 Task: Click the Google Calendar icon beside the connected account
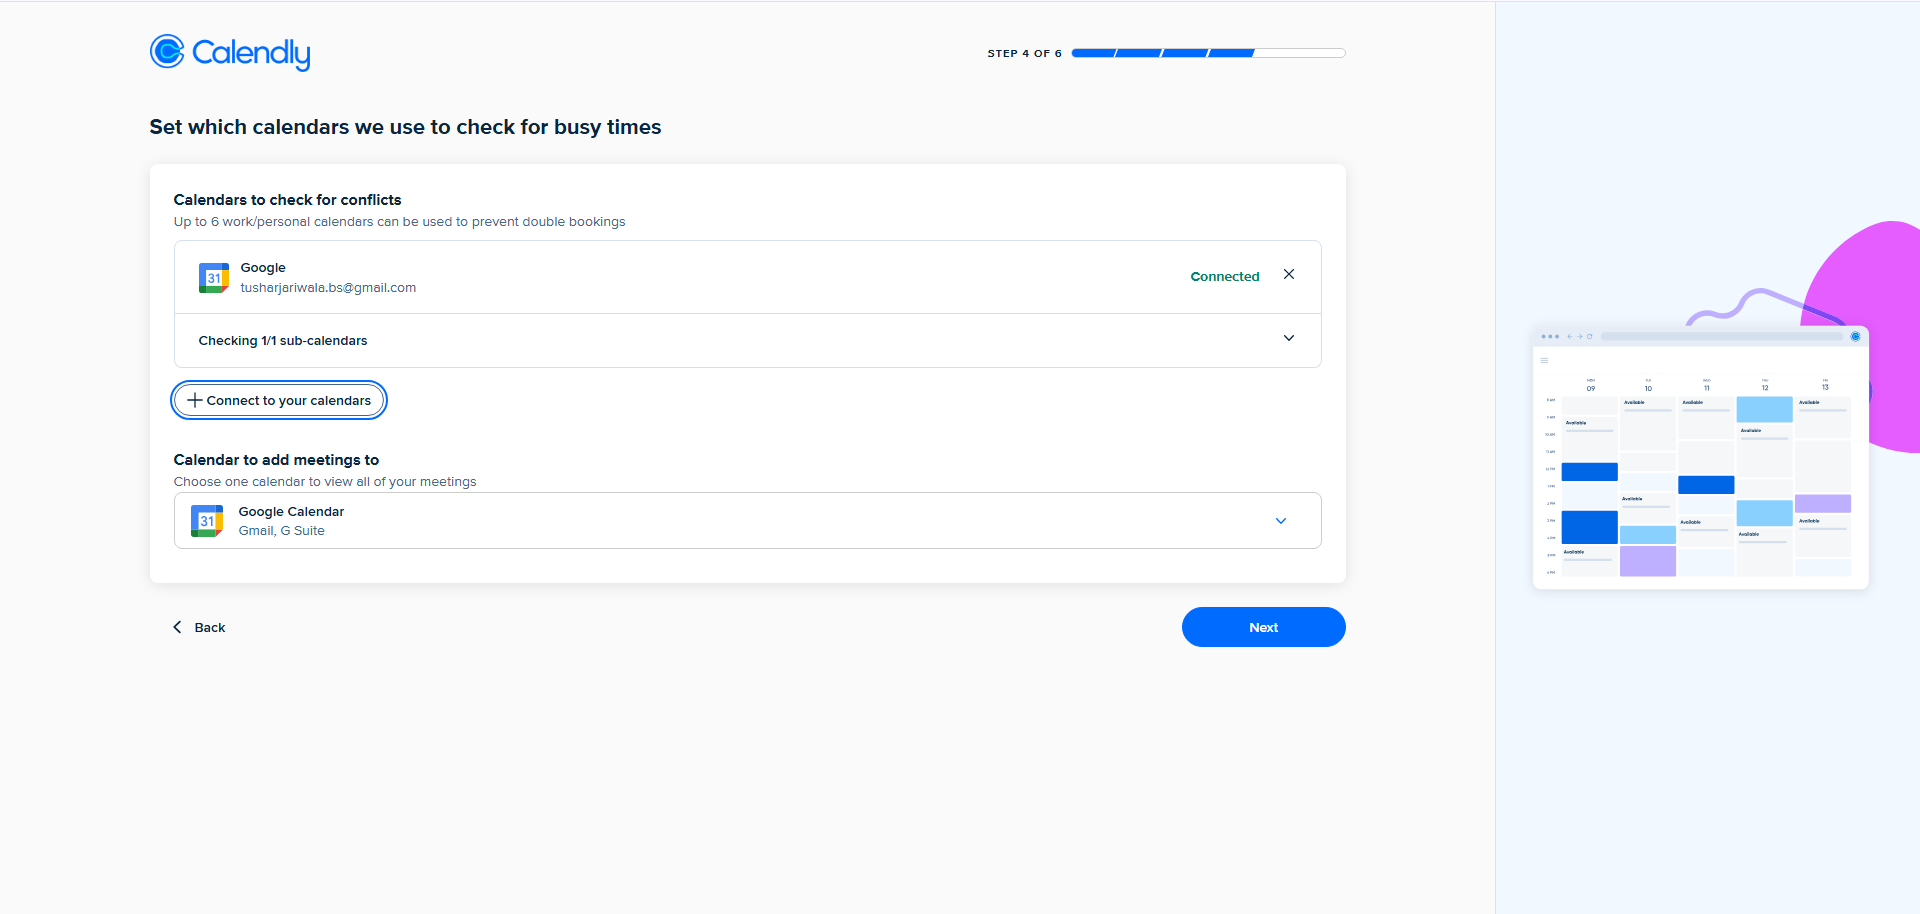213,277
